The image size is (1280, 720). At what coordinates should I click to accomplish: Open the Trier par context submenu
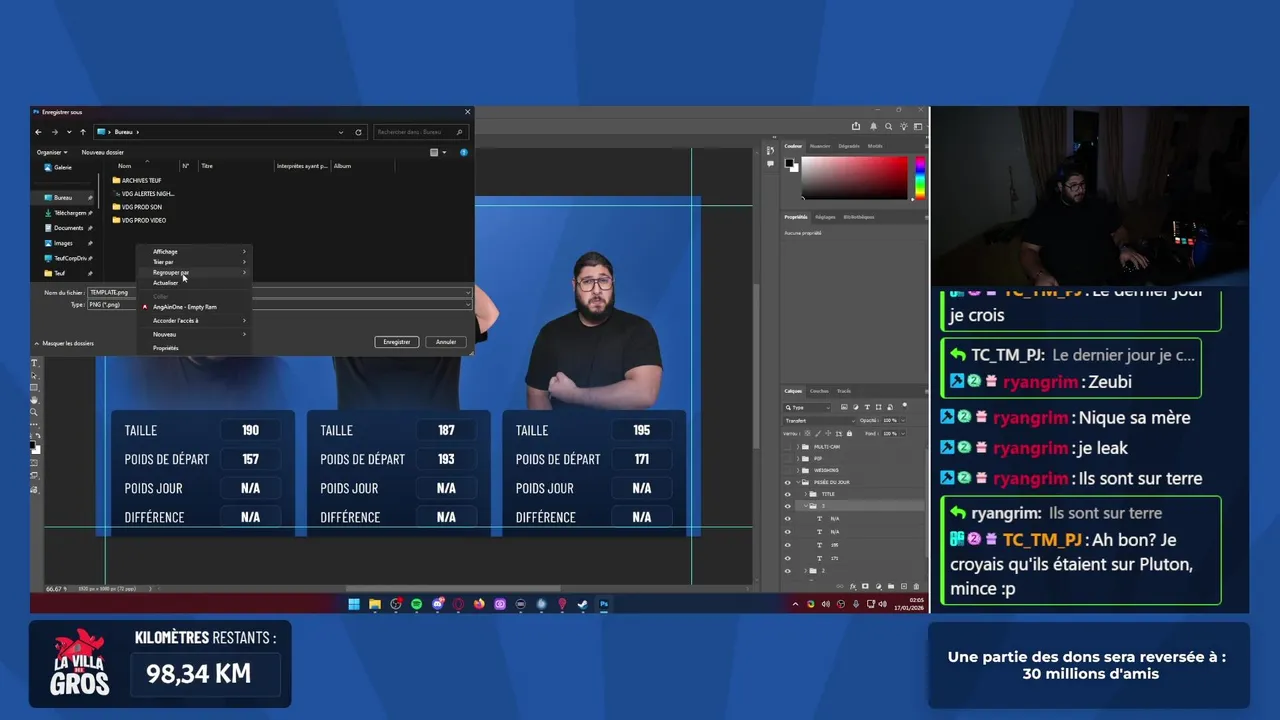click(194, 262)
